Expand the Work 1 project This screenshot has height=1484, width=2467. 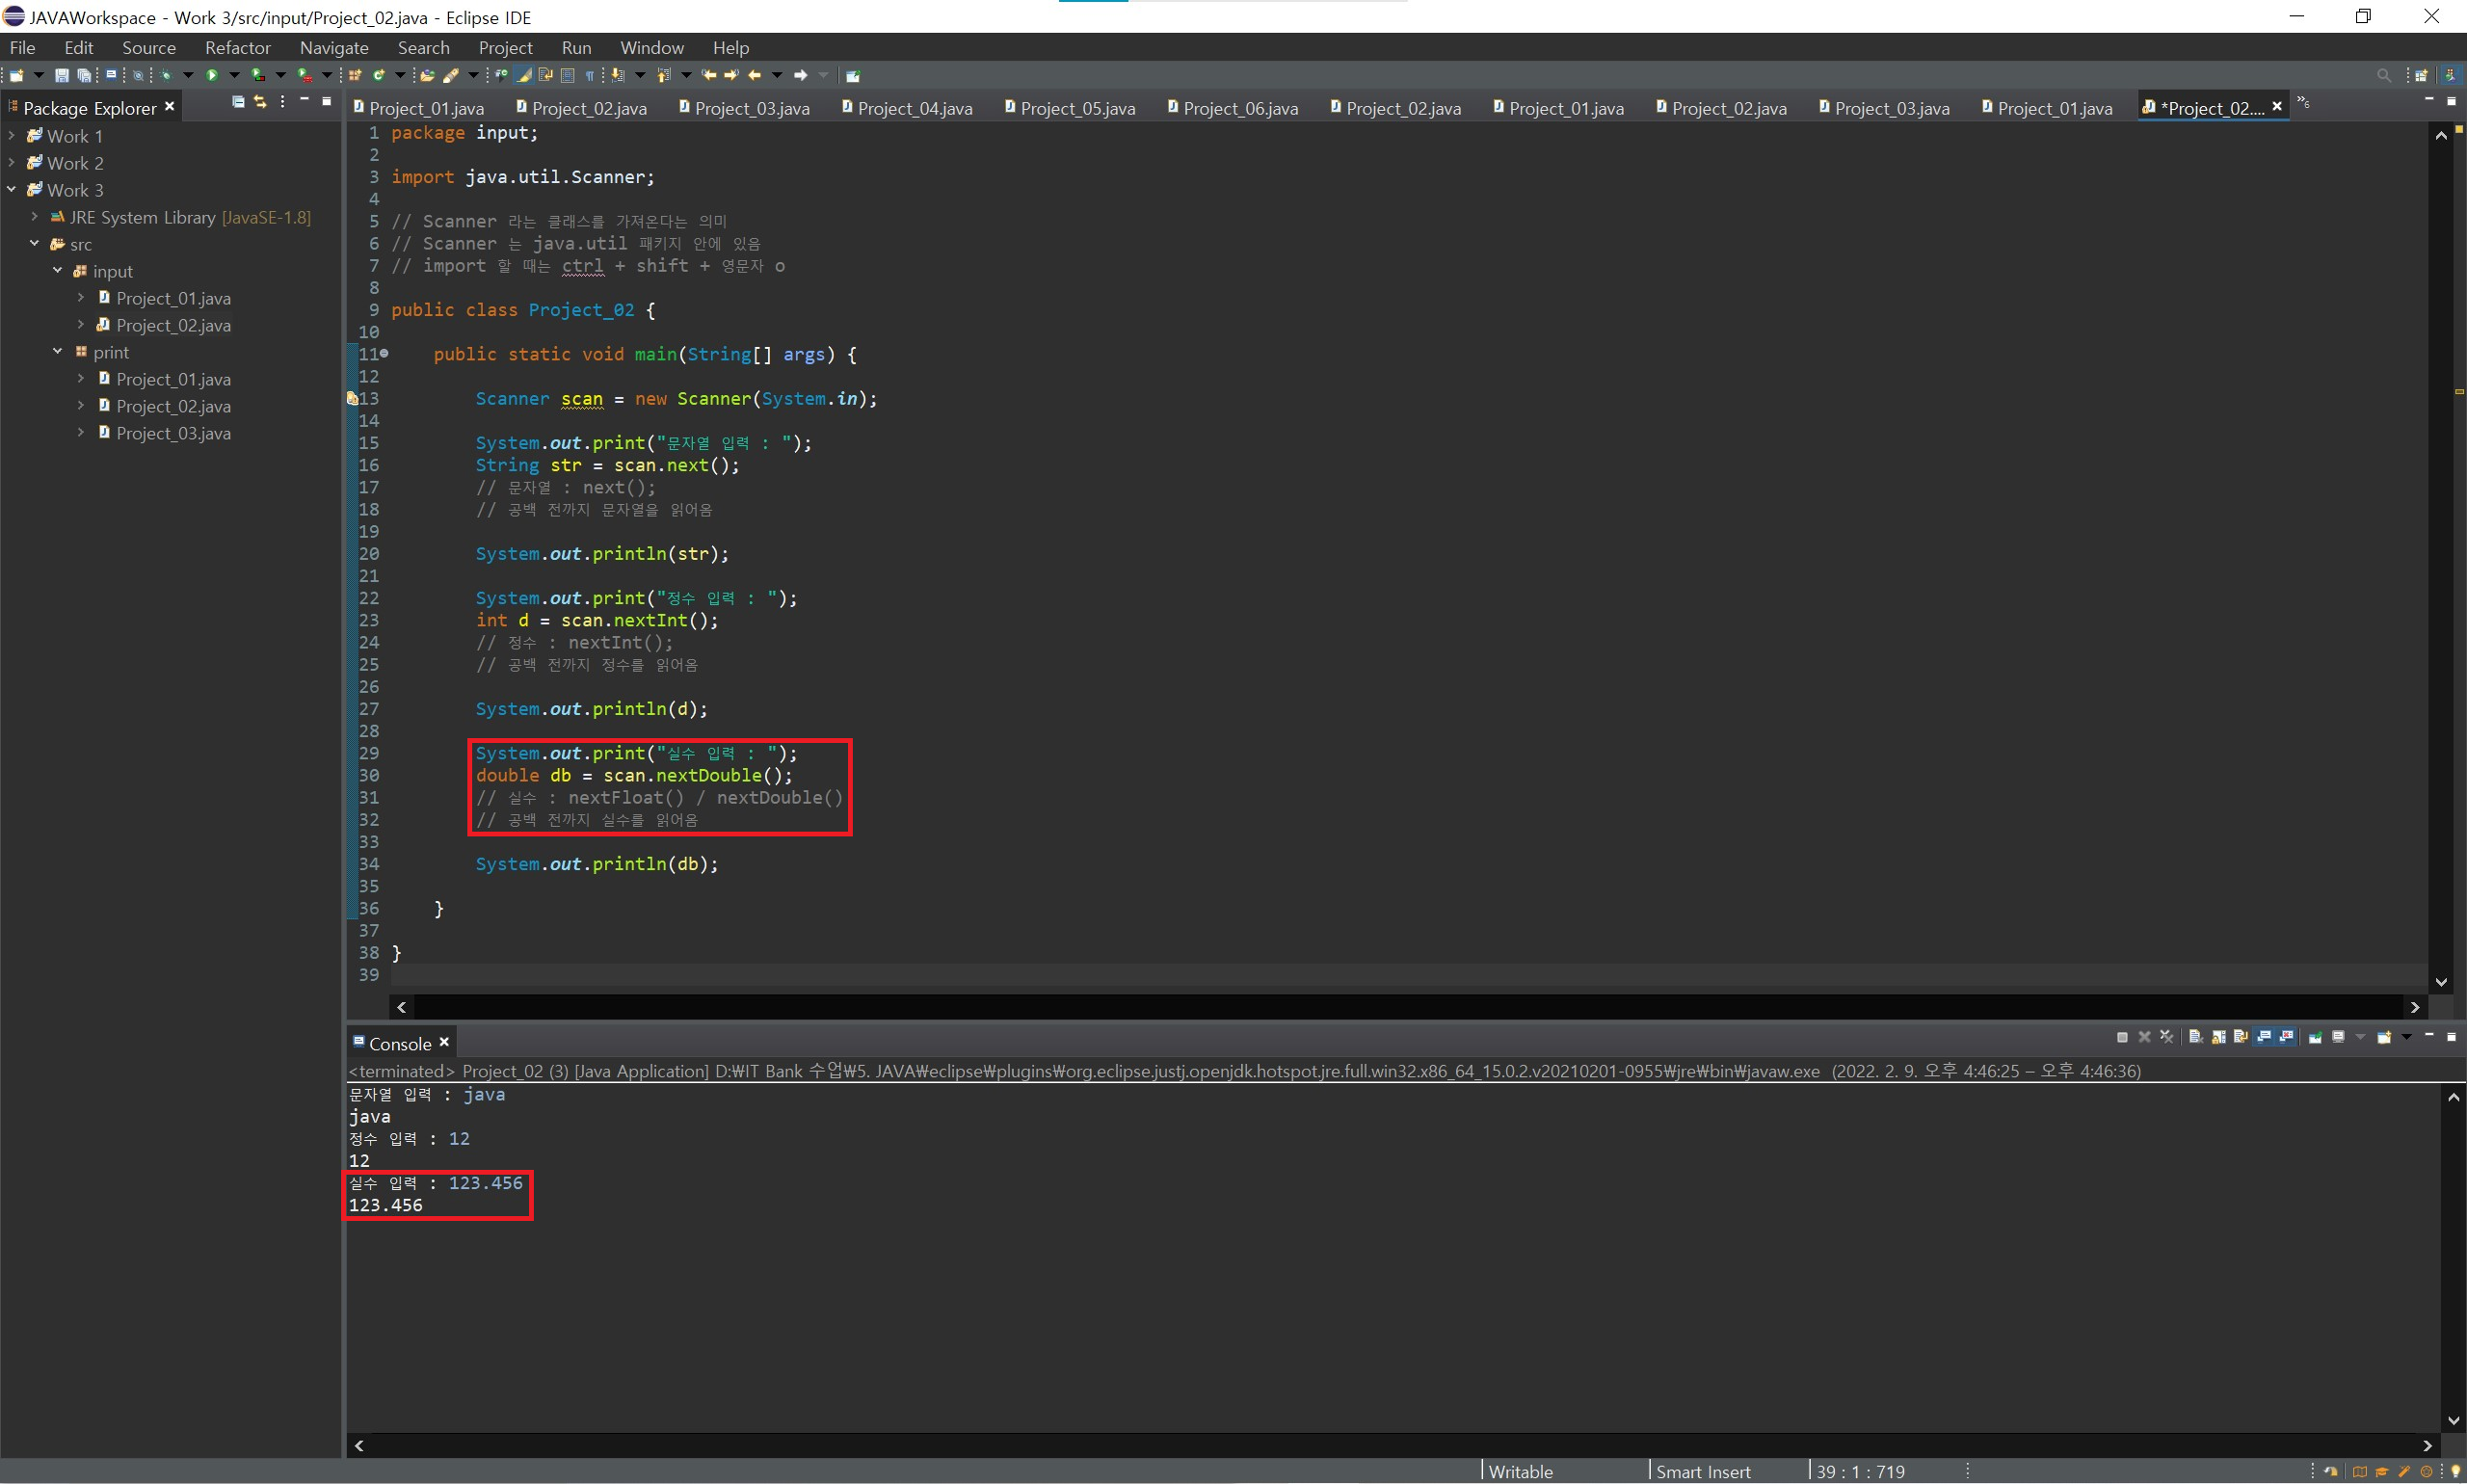coord(11,135)
